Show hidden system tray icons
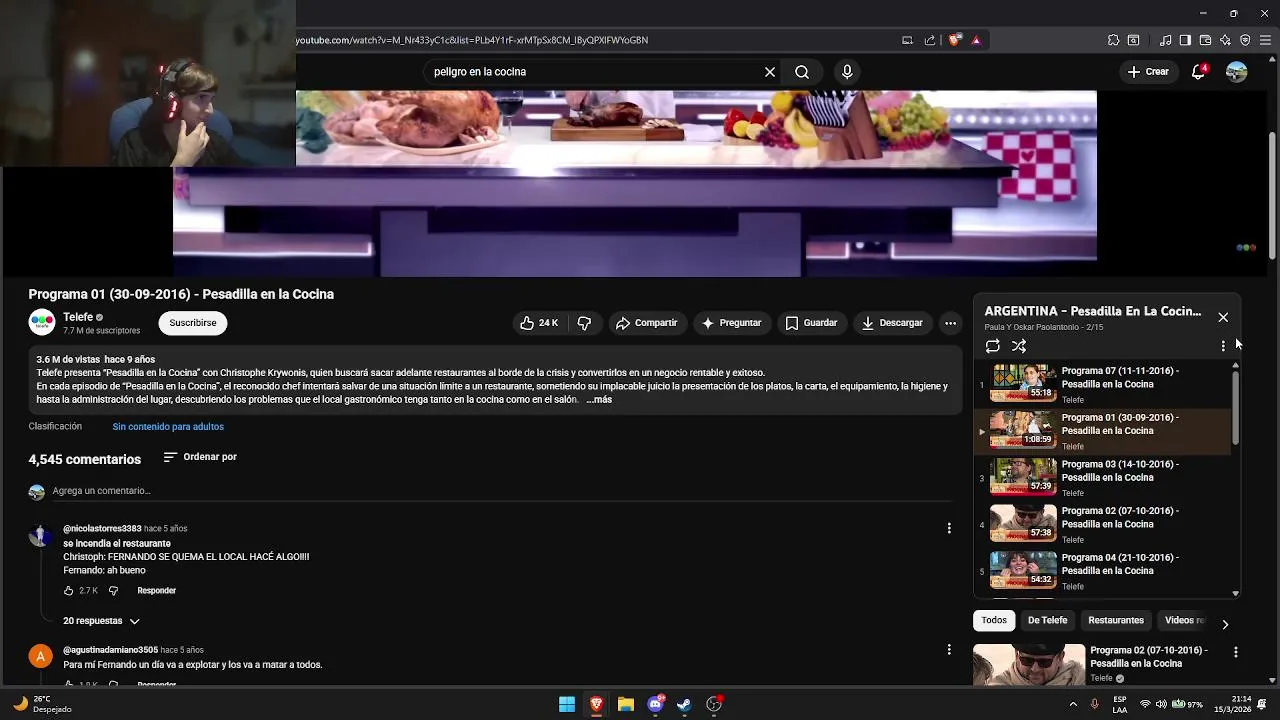Viewport: 1280px width, 720px height. pos(1073,704)
